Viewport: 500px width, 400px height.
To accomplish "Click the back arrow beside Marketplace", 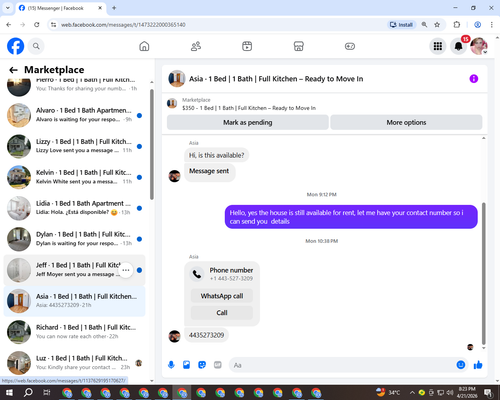I will point(13,70).
